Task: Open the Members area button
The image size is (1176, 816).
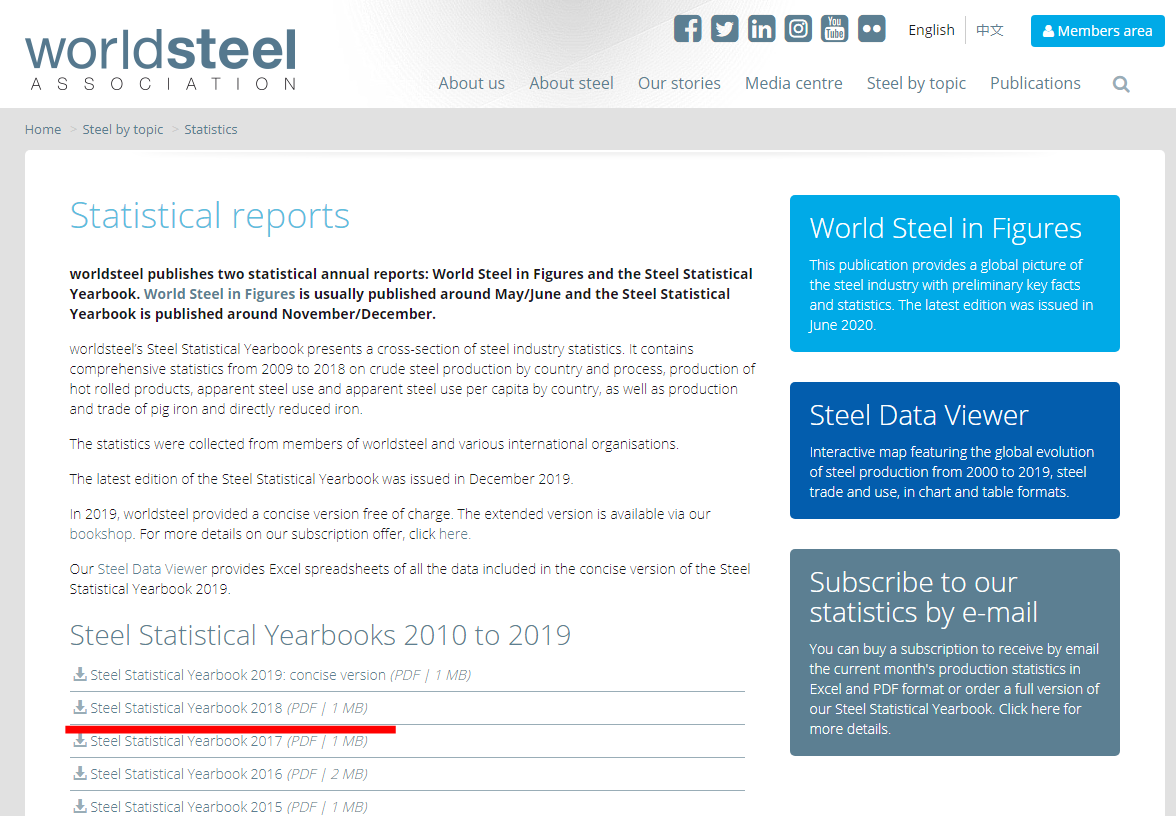Action: 1097,31
